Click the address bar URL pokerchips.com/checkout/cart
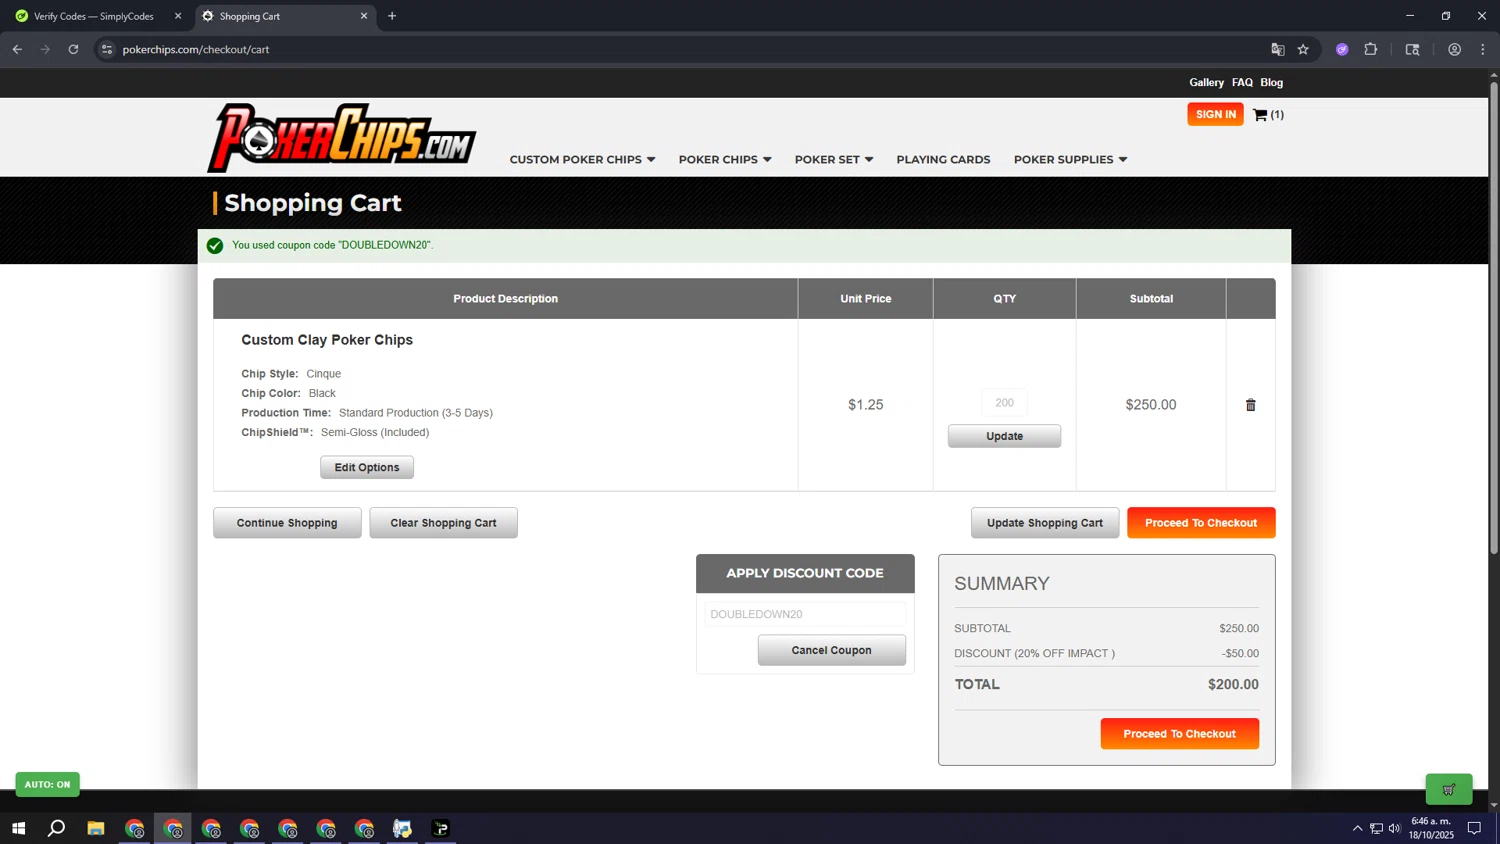Screen dimensions: 1500x844 click(x=196, y=49)
